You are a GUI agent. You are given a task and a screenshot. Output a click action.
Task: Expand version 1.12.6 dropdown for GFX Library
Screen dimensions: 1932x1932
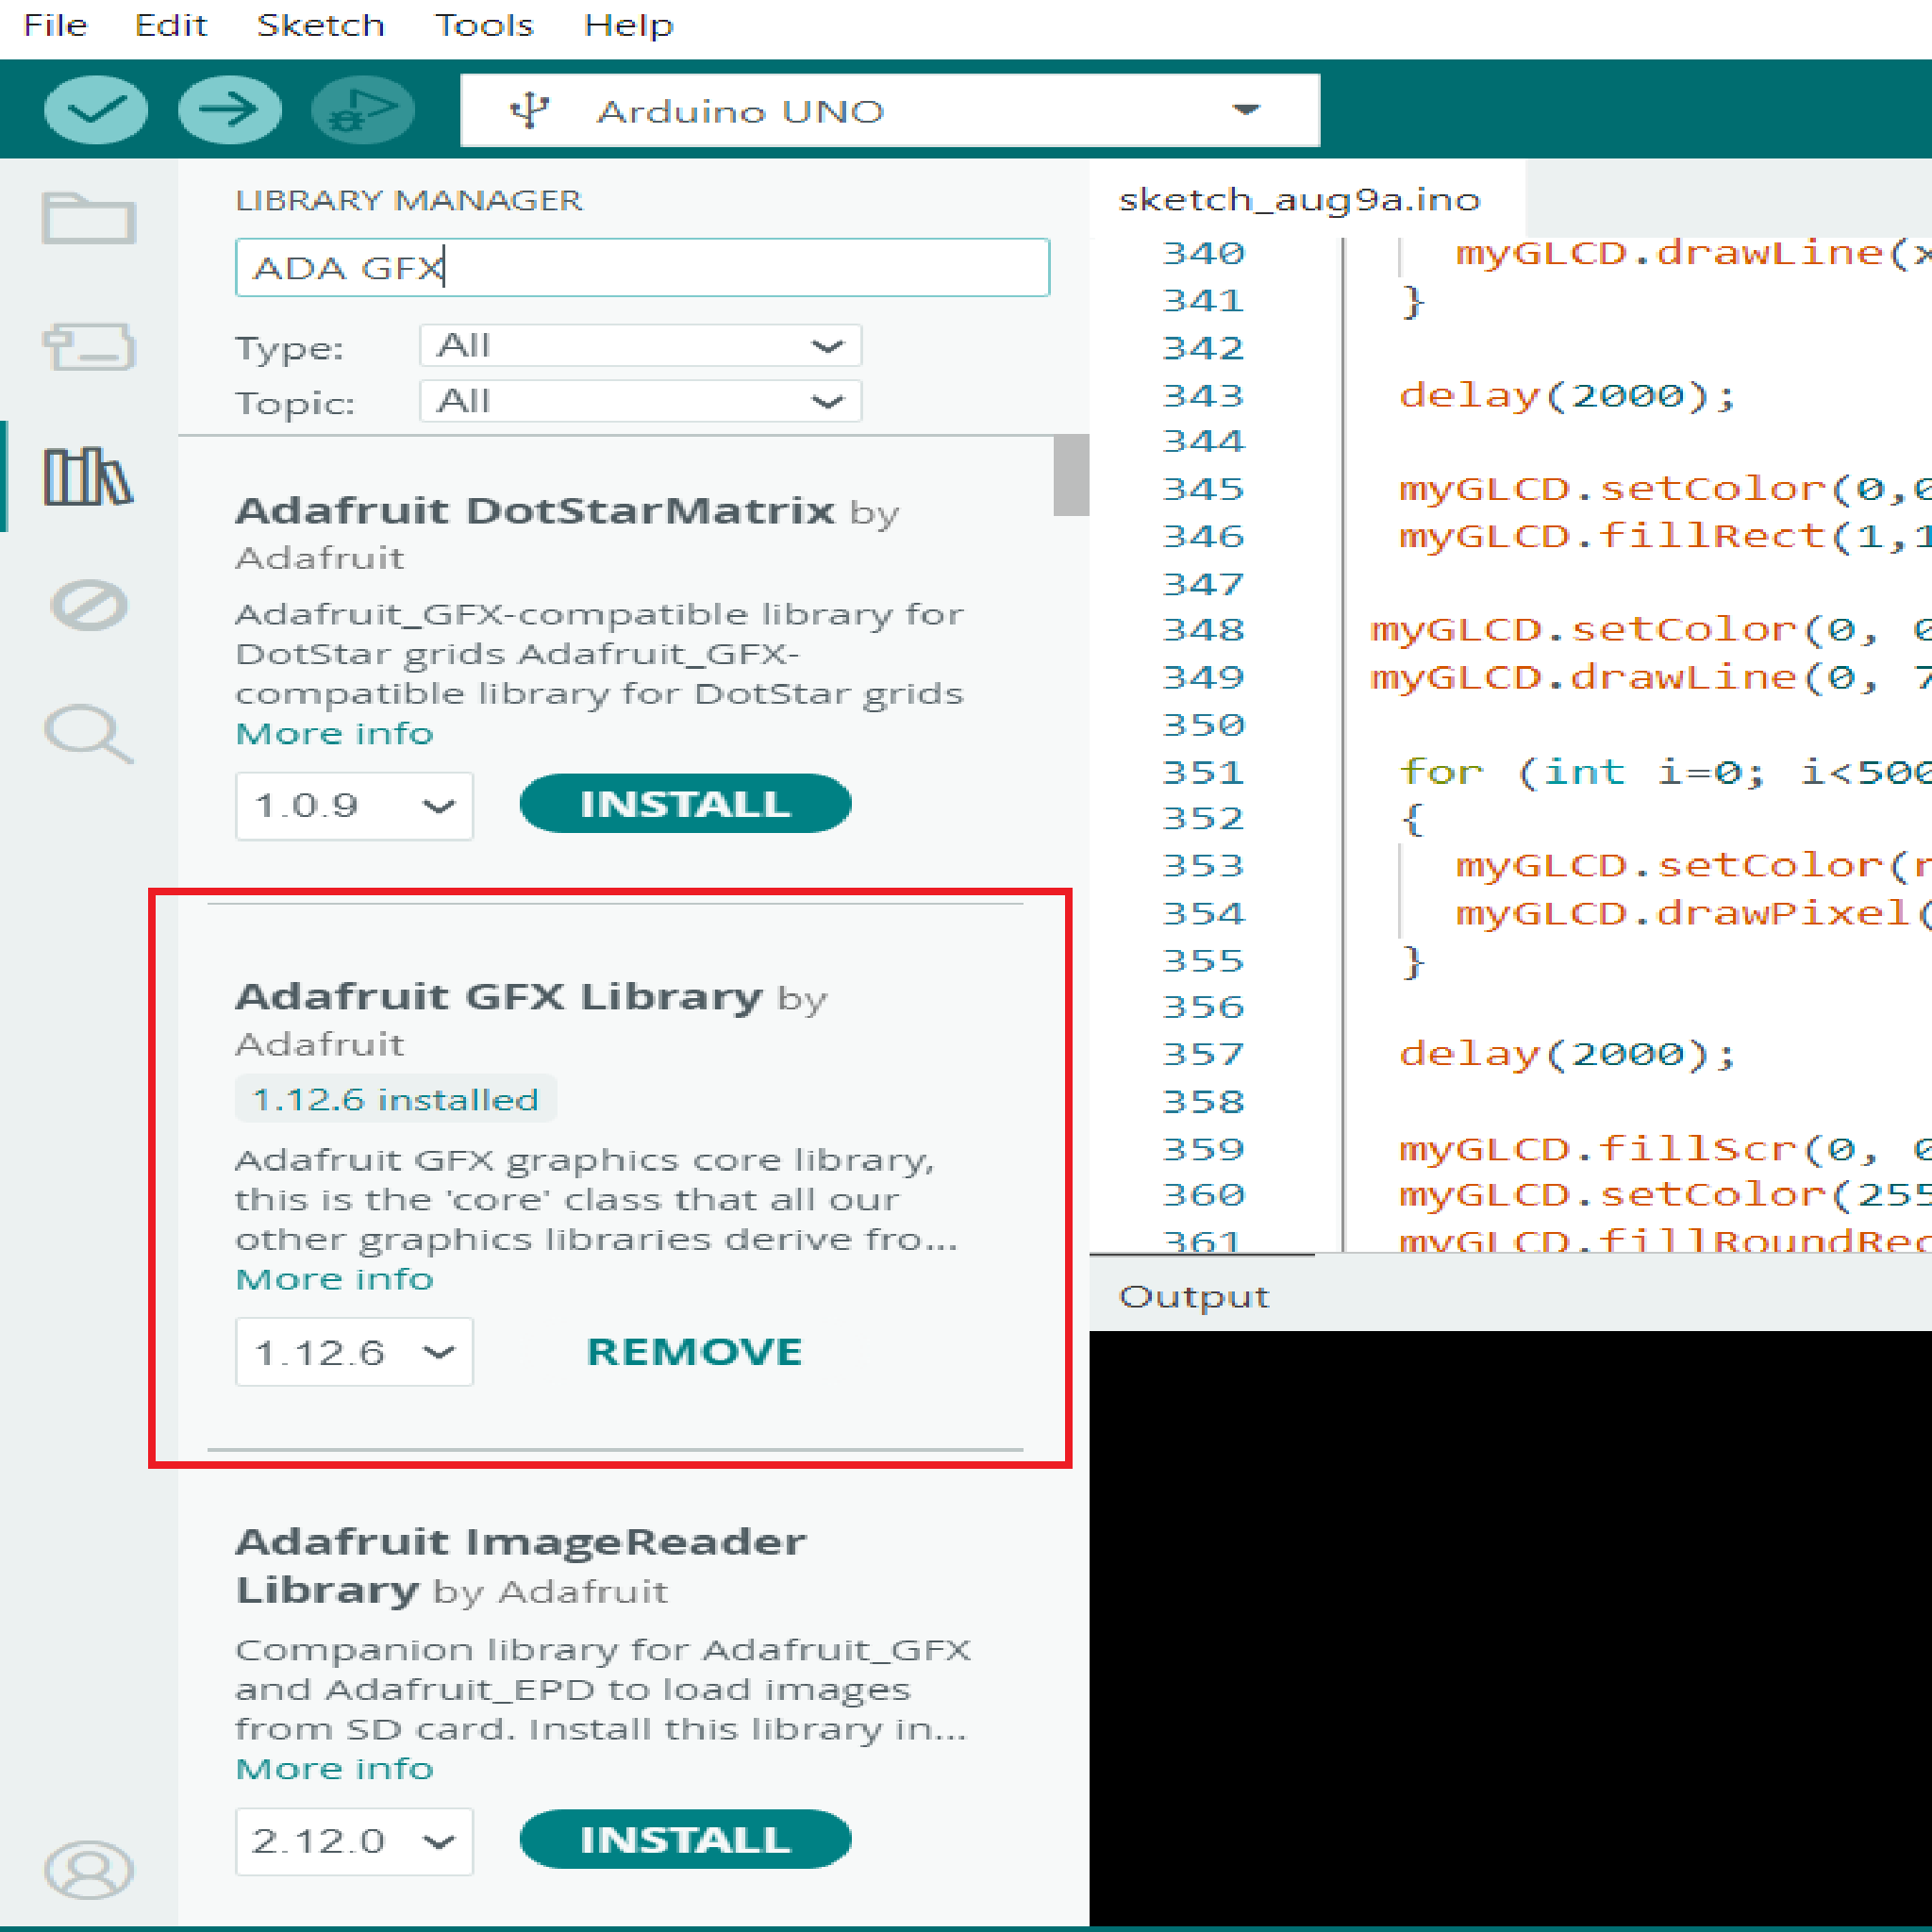pyautogui.click(x=354, y=1352)
